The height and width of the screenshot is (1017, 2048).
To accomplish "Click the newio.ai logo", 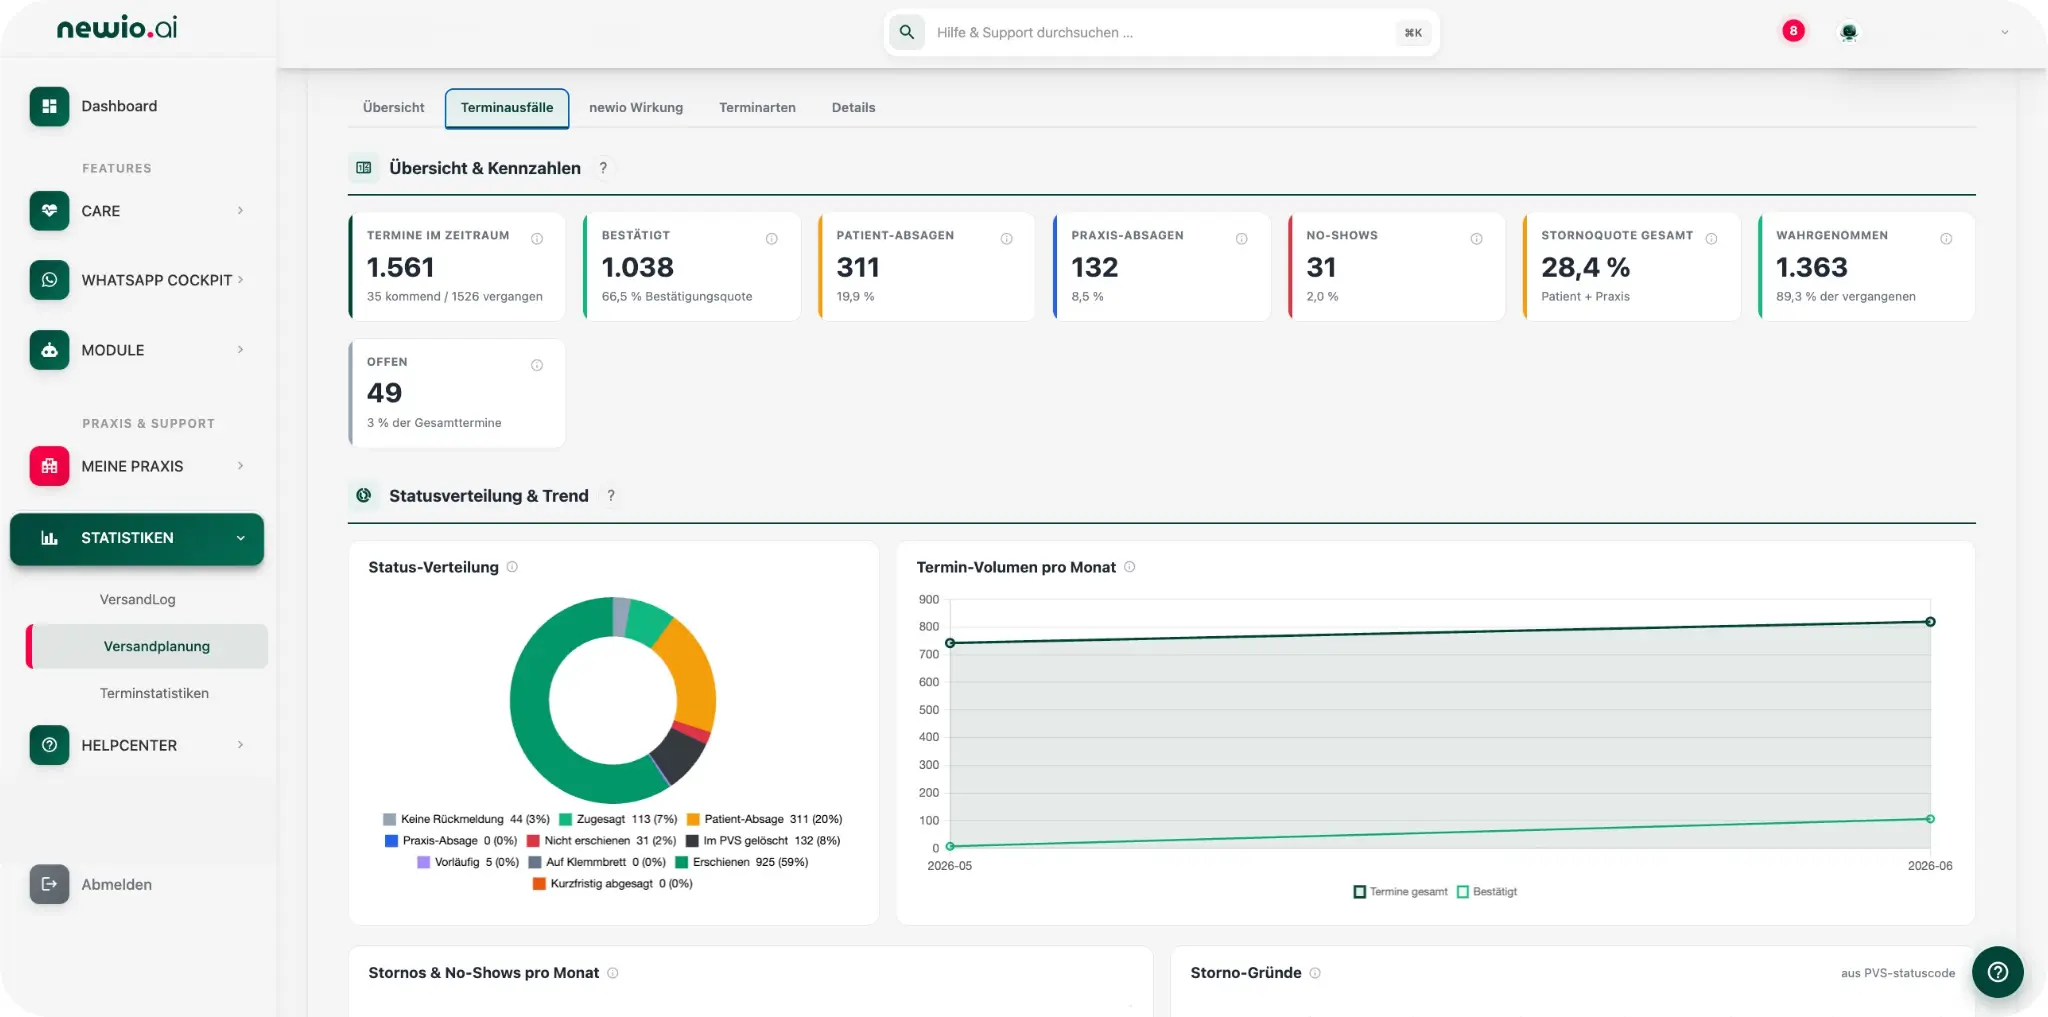I will click(117, 28).
